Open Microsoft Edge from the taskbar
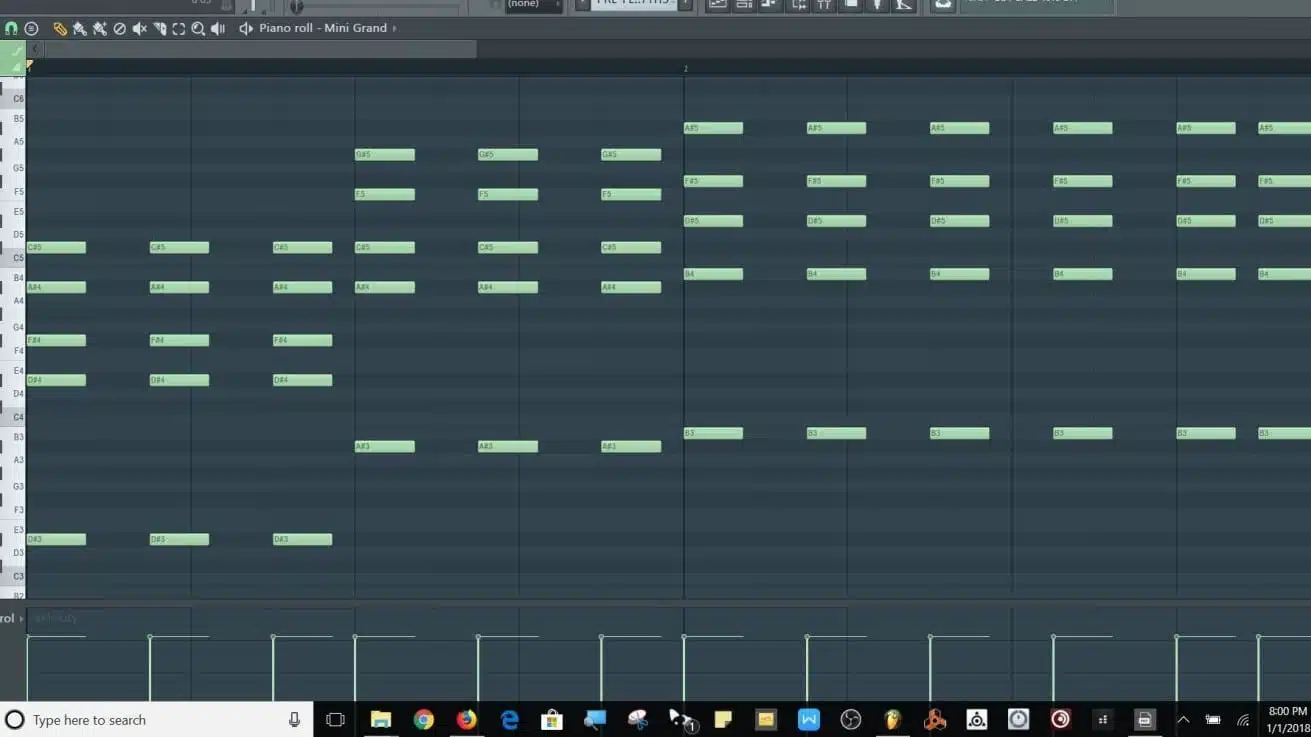Screen dimensions: 1311x737 click(510, 720)
